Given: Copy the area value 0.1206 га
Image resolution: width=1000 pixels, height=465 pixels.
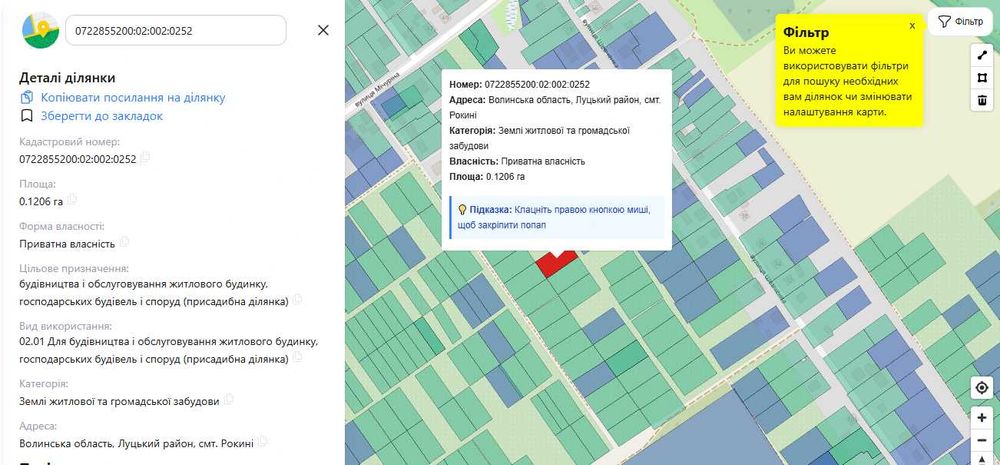Looking at the screenshot, I should coord(73,201).
